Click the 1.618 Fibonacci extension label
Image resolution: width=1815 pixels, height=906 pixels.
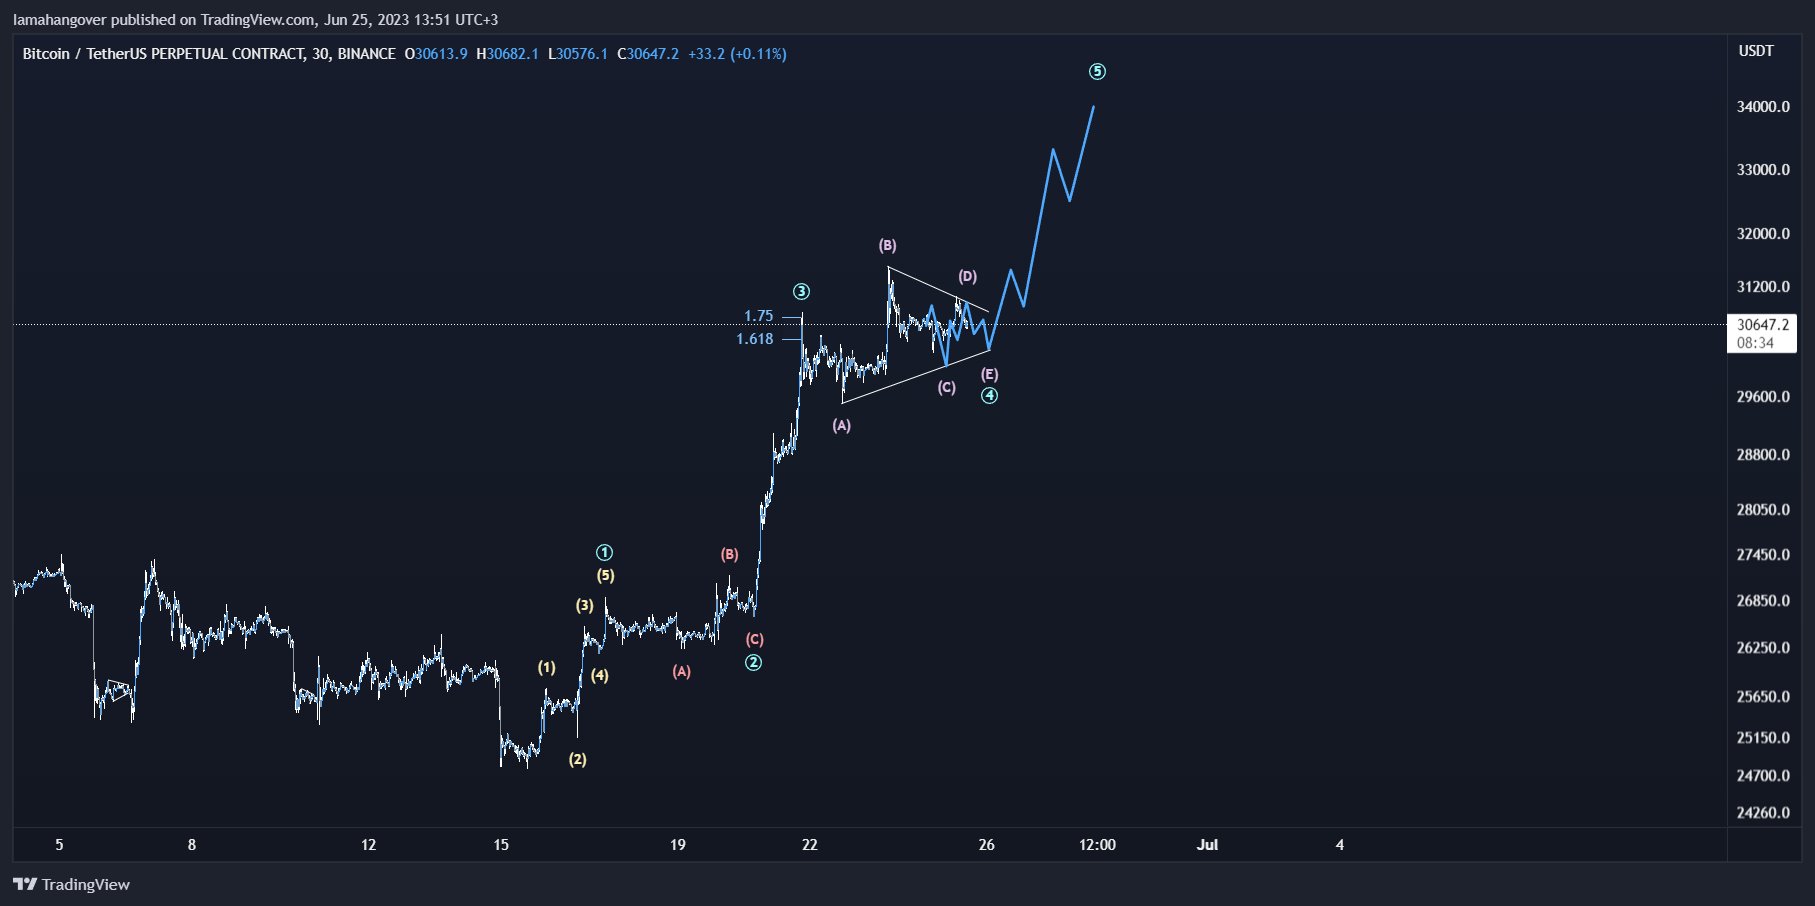point(755,339)
